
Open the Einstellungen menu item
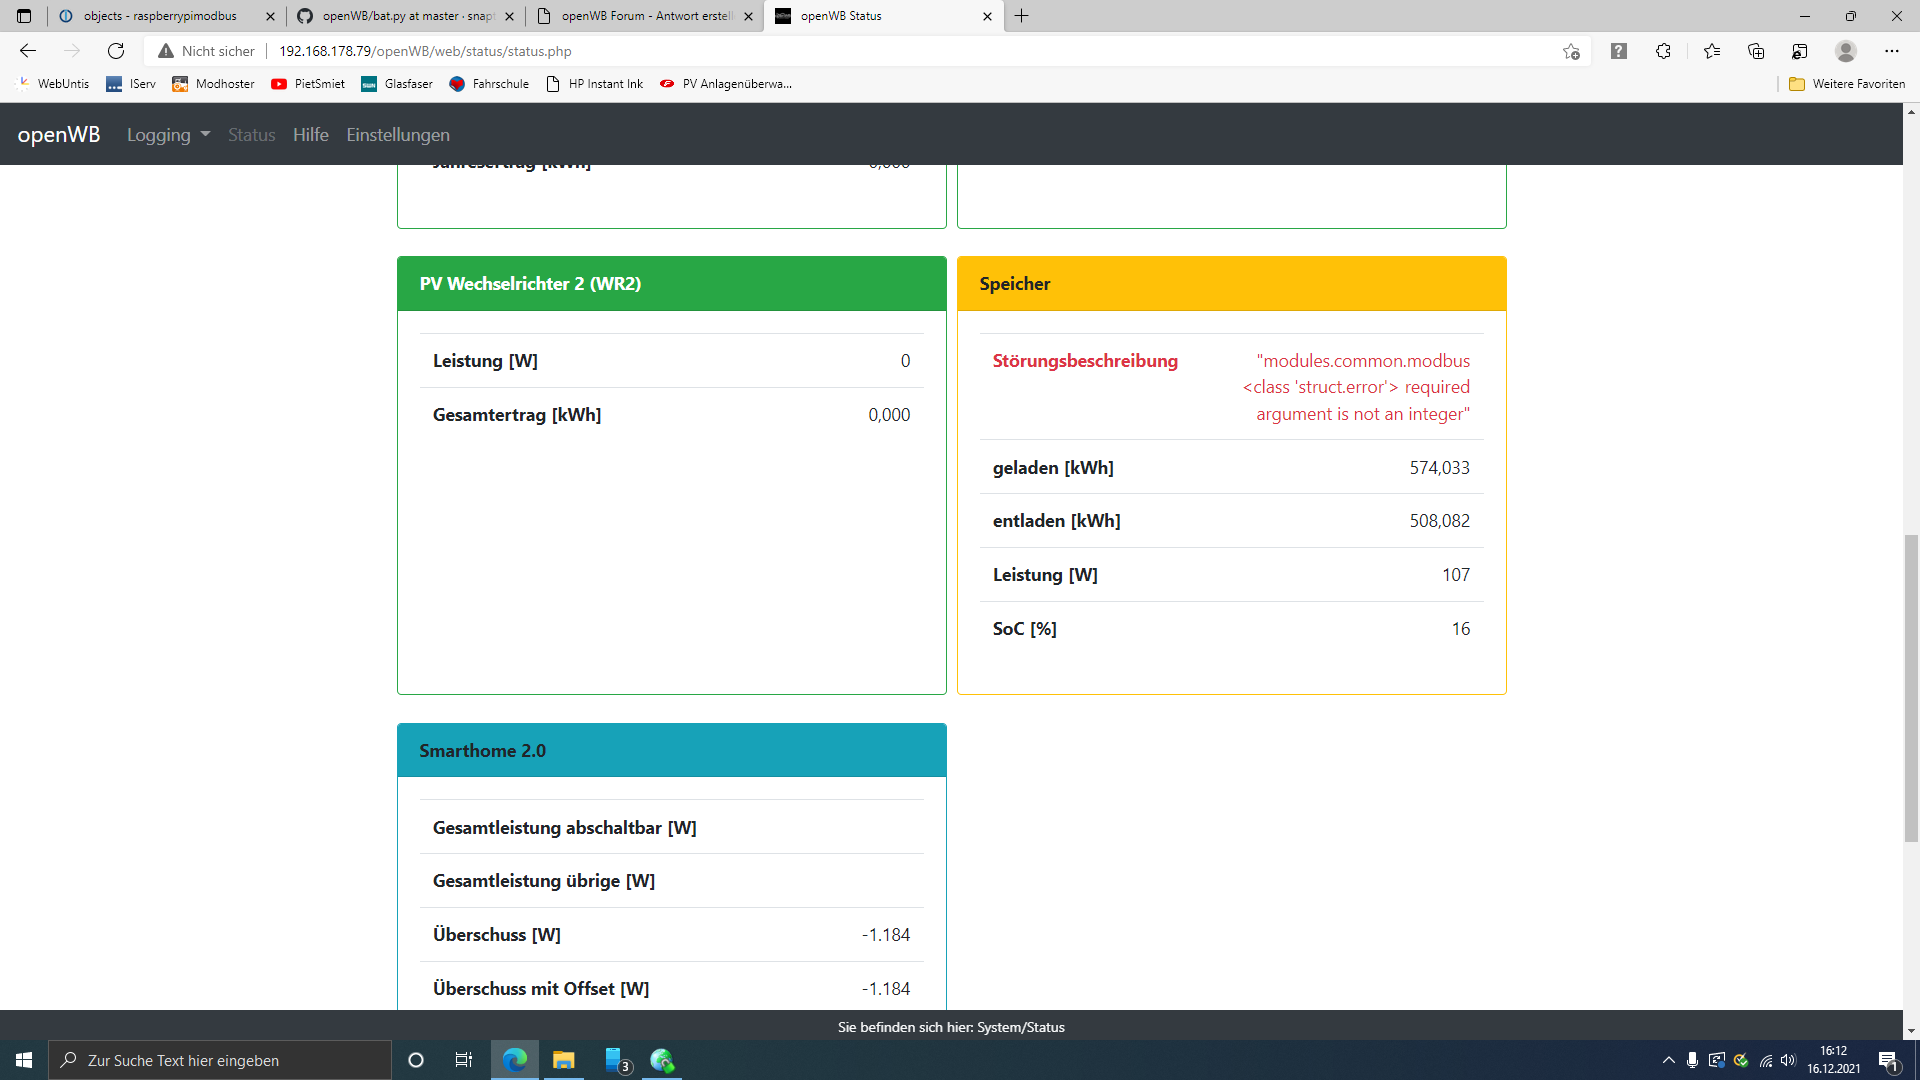[x=398, y=135]
